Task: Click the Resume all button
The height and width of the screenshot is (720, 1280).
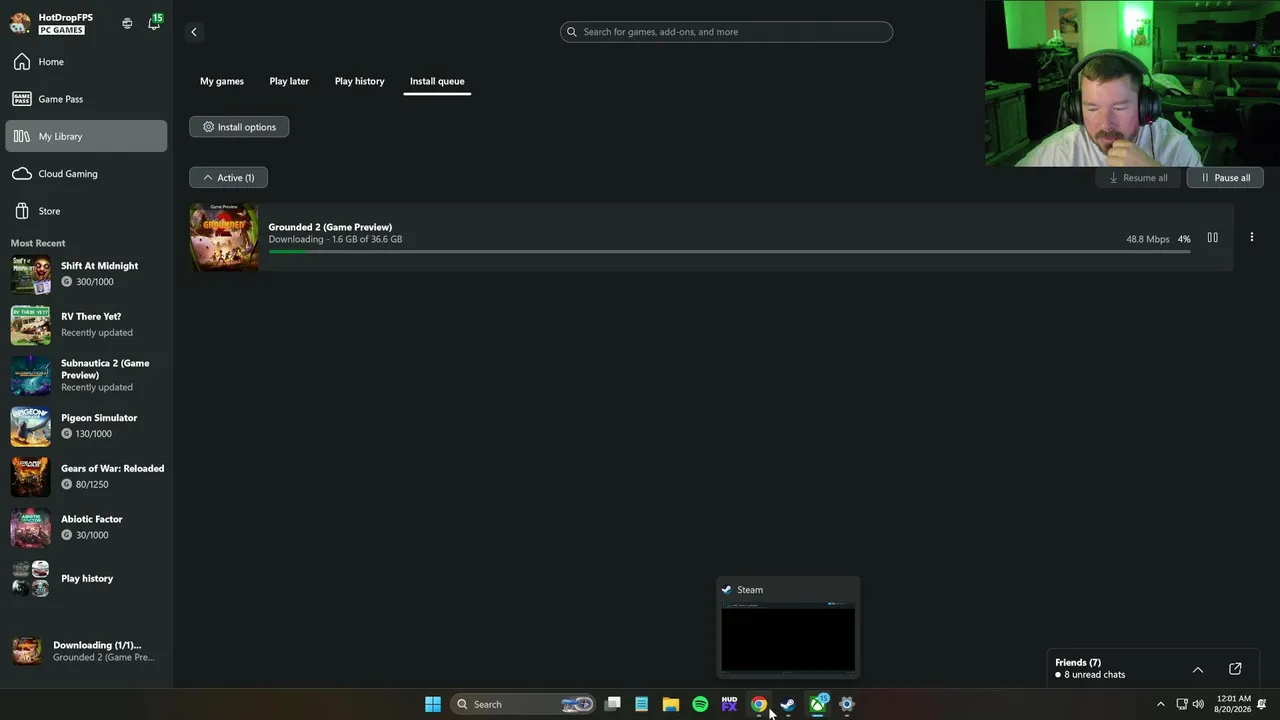Action: click(1138, 178)
